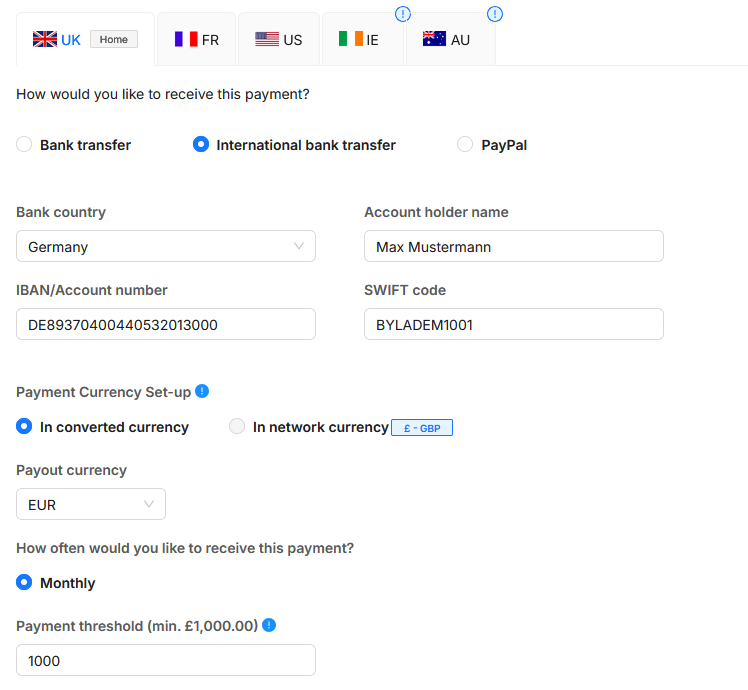Select the Bank transfer radio option
Image resolution: width=748 pixels, height=690 pixels.
25,145
